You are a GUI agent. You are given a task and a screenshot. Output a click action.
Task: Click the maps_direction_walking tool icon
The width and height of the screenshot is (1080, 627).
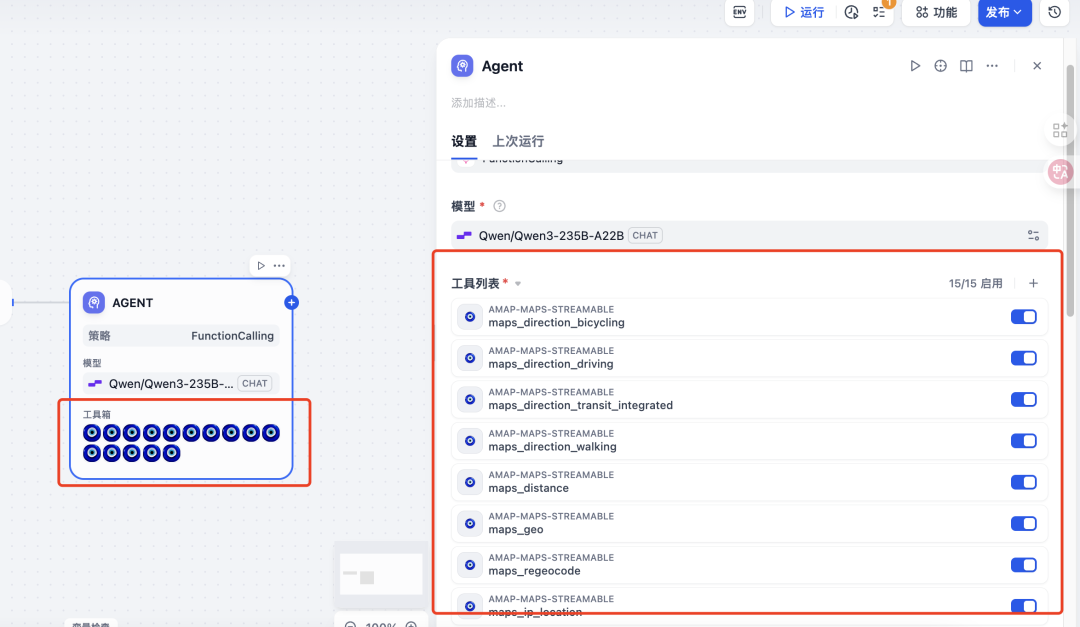(470, 441)
